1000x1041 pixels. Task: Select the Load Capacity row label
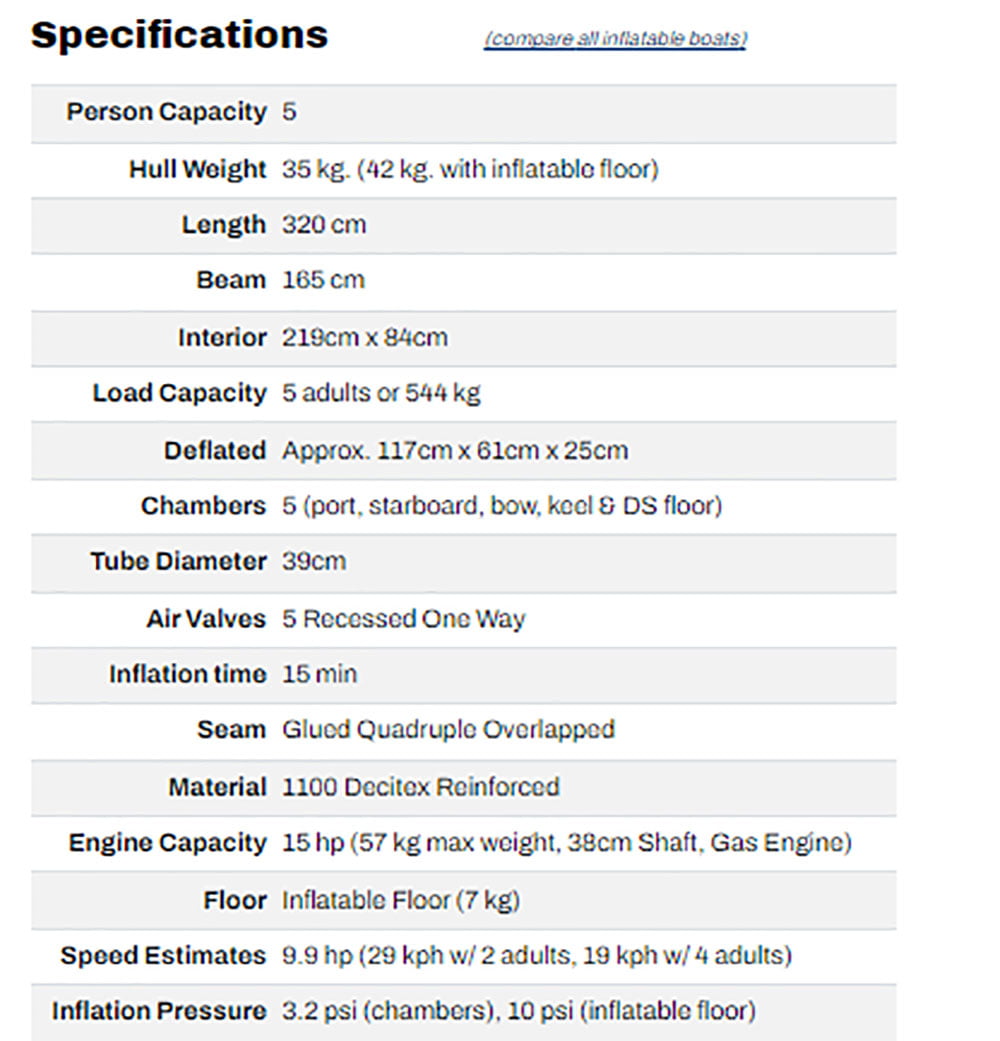(179, 394)
